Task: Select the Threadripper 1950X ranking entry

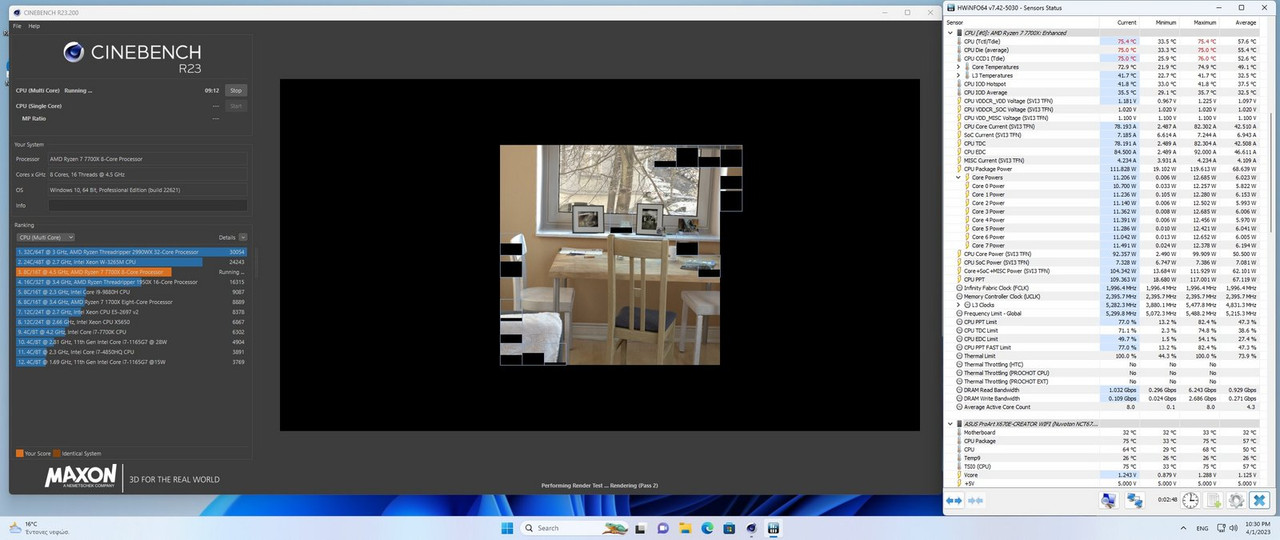Action: coord(131,282)
